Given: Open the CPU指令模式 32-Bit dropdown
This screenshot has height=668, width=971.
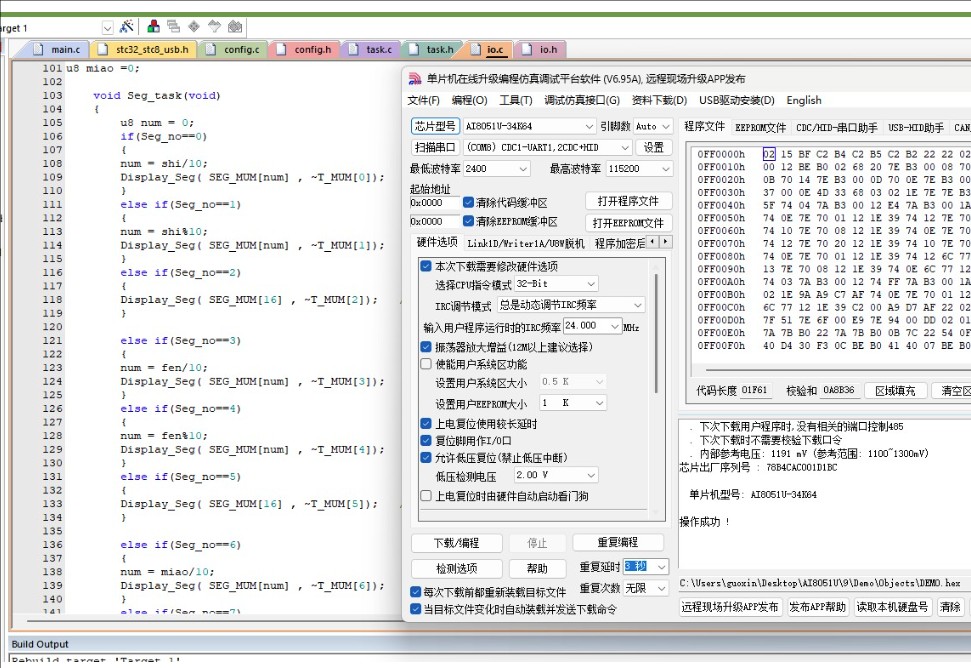Looking at the screenshot, I should [x=556, y=284].
